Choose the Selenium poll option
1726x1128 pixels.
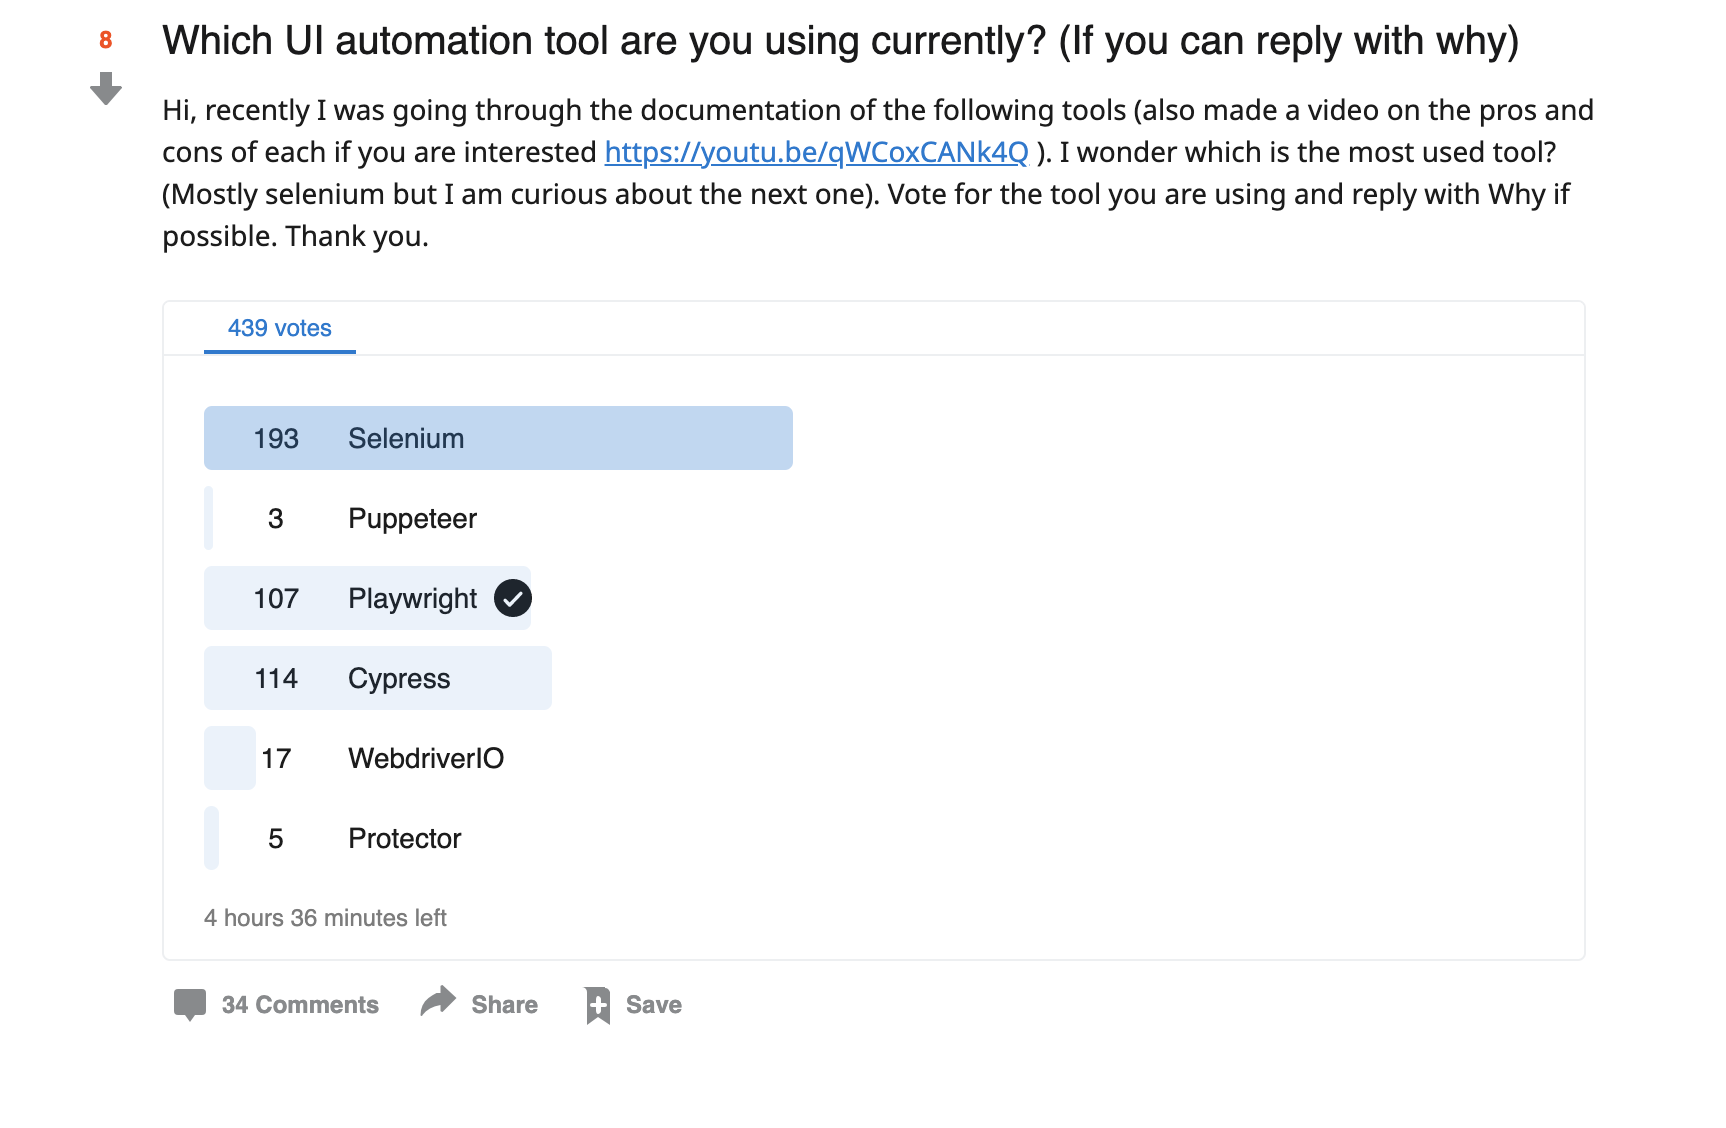click(x=406, y=439)
